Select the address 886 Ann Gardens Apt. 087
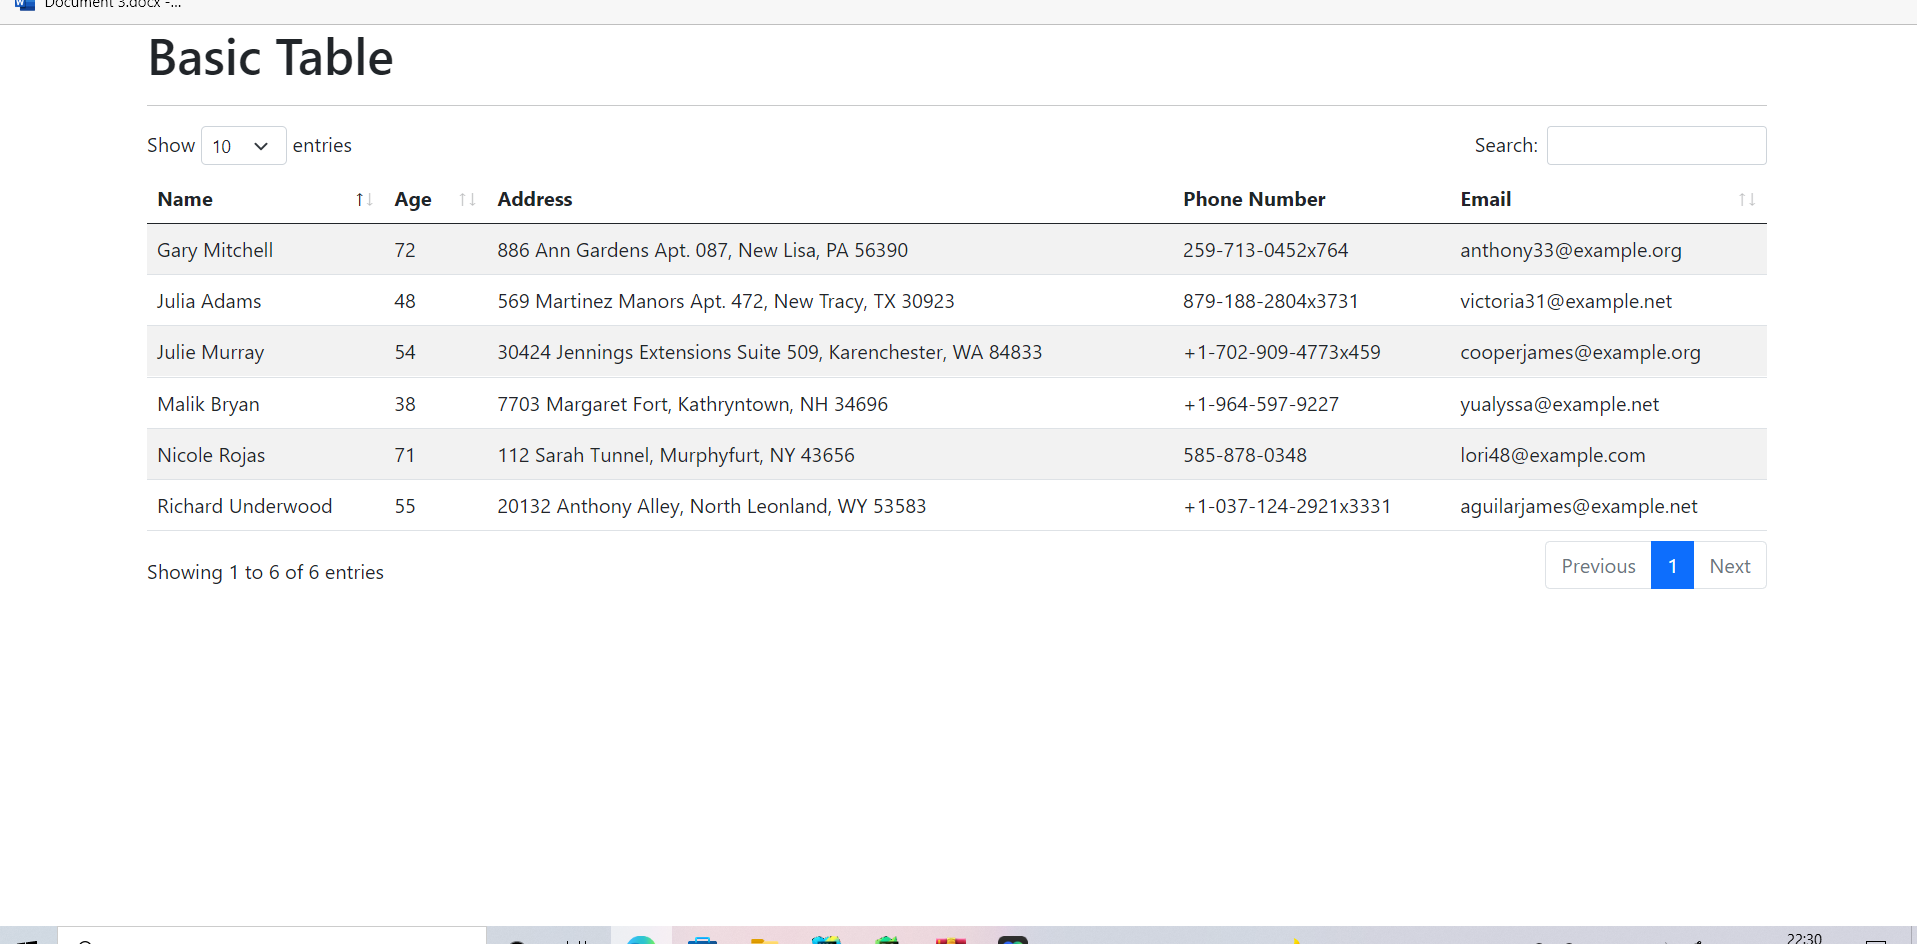 (612, 250)
